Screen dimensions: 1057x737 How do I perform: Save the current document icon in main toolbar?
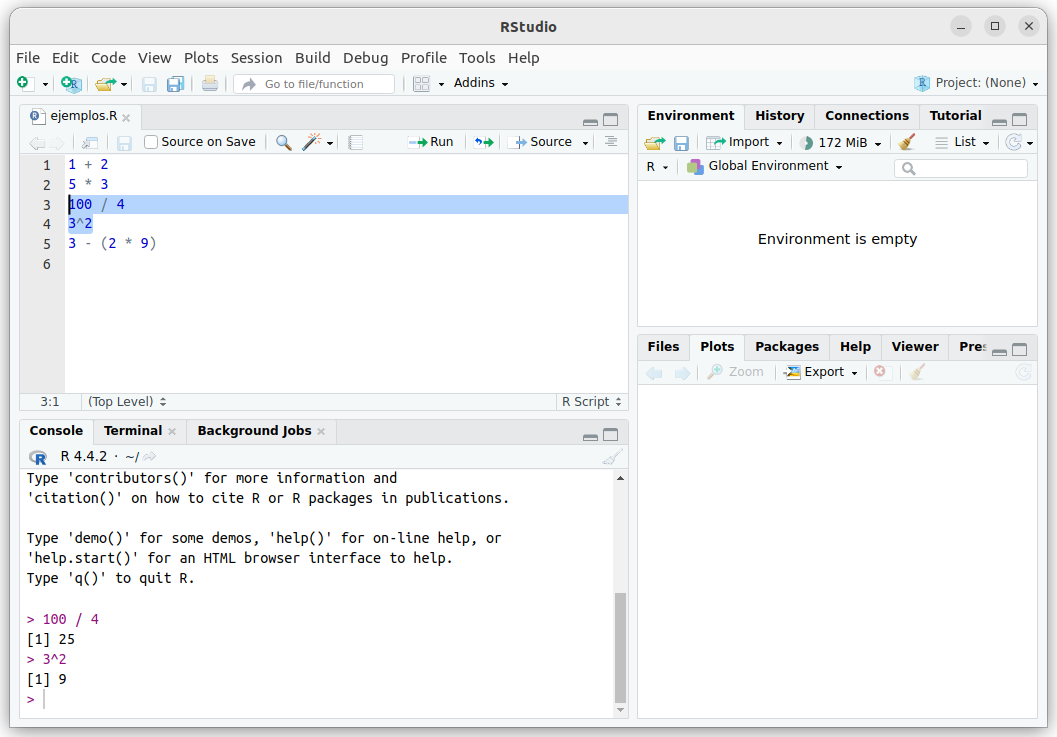coord(149,84)
